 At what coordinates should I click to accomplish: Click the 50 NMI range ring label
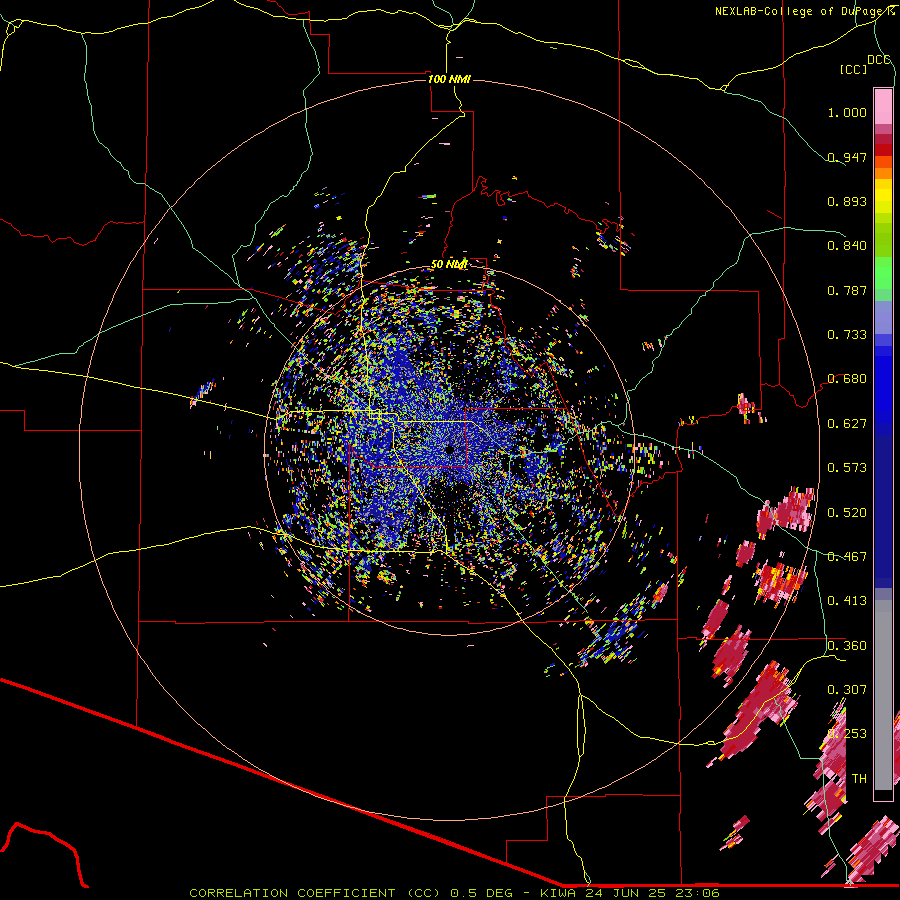coord(449,265)
